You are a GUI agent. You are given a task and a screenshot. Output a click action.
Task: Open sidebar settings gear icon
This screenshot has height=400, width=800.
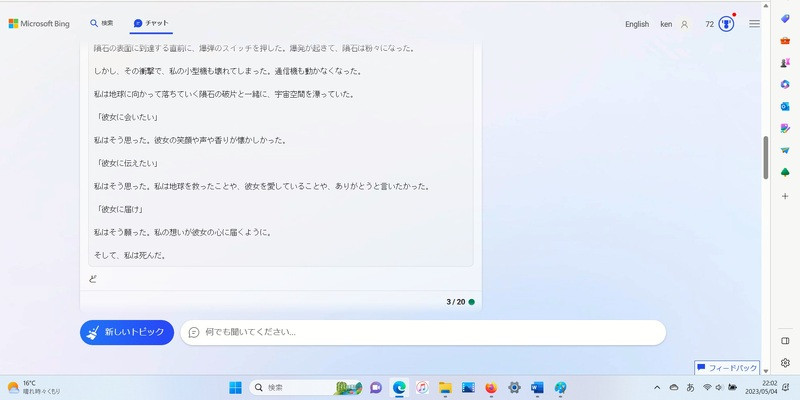coord(785,362)
